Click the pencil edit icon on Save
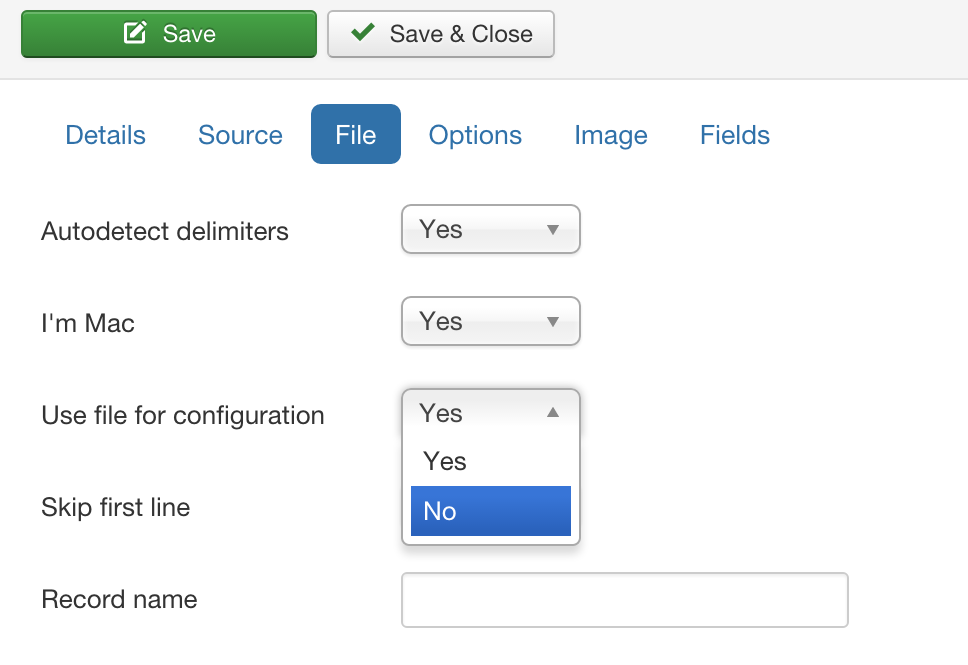Screen dimensions: 968x665 pyautogui.click(x=135, y=32)
